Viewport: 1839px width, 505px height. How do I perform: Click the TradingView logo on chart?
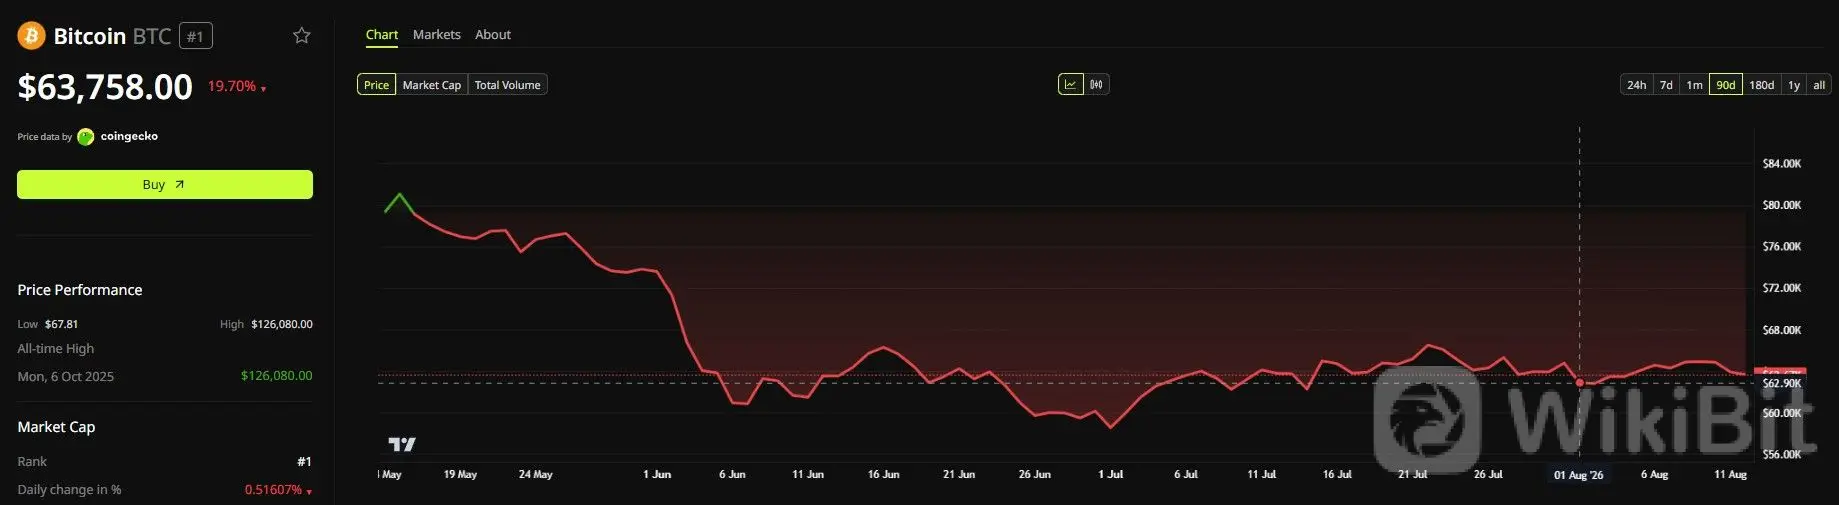point(402,444)
